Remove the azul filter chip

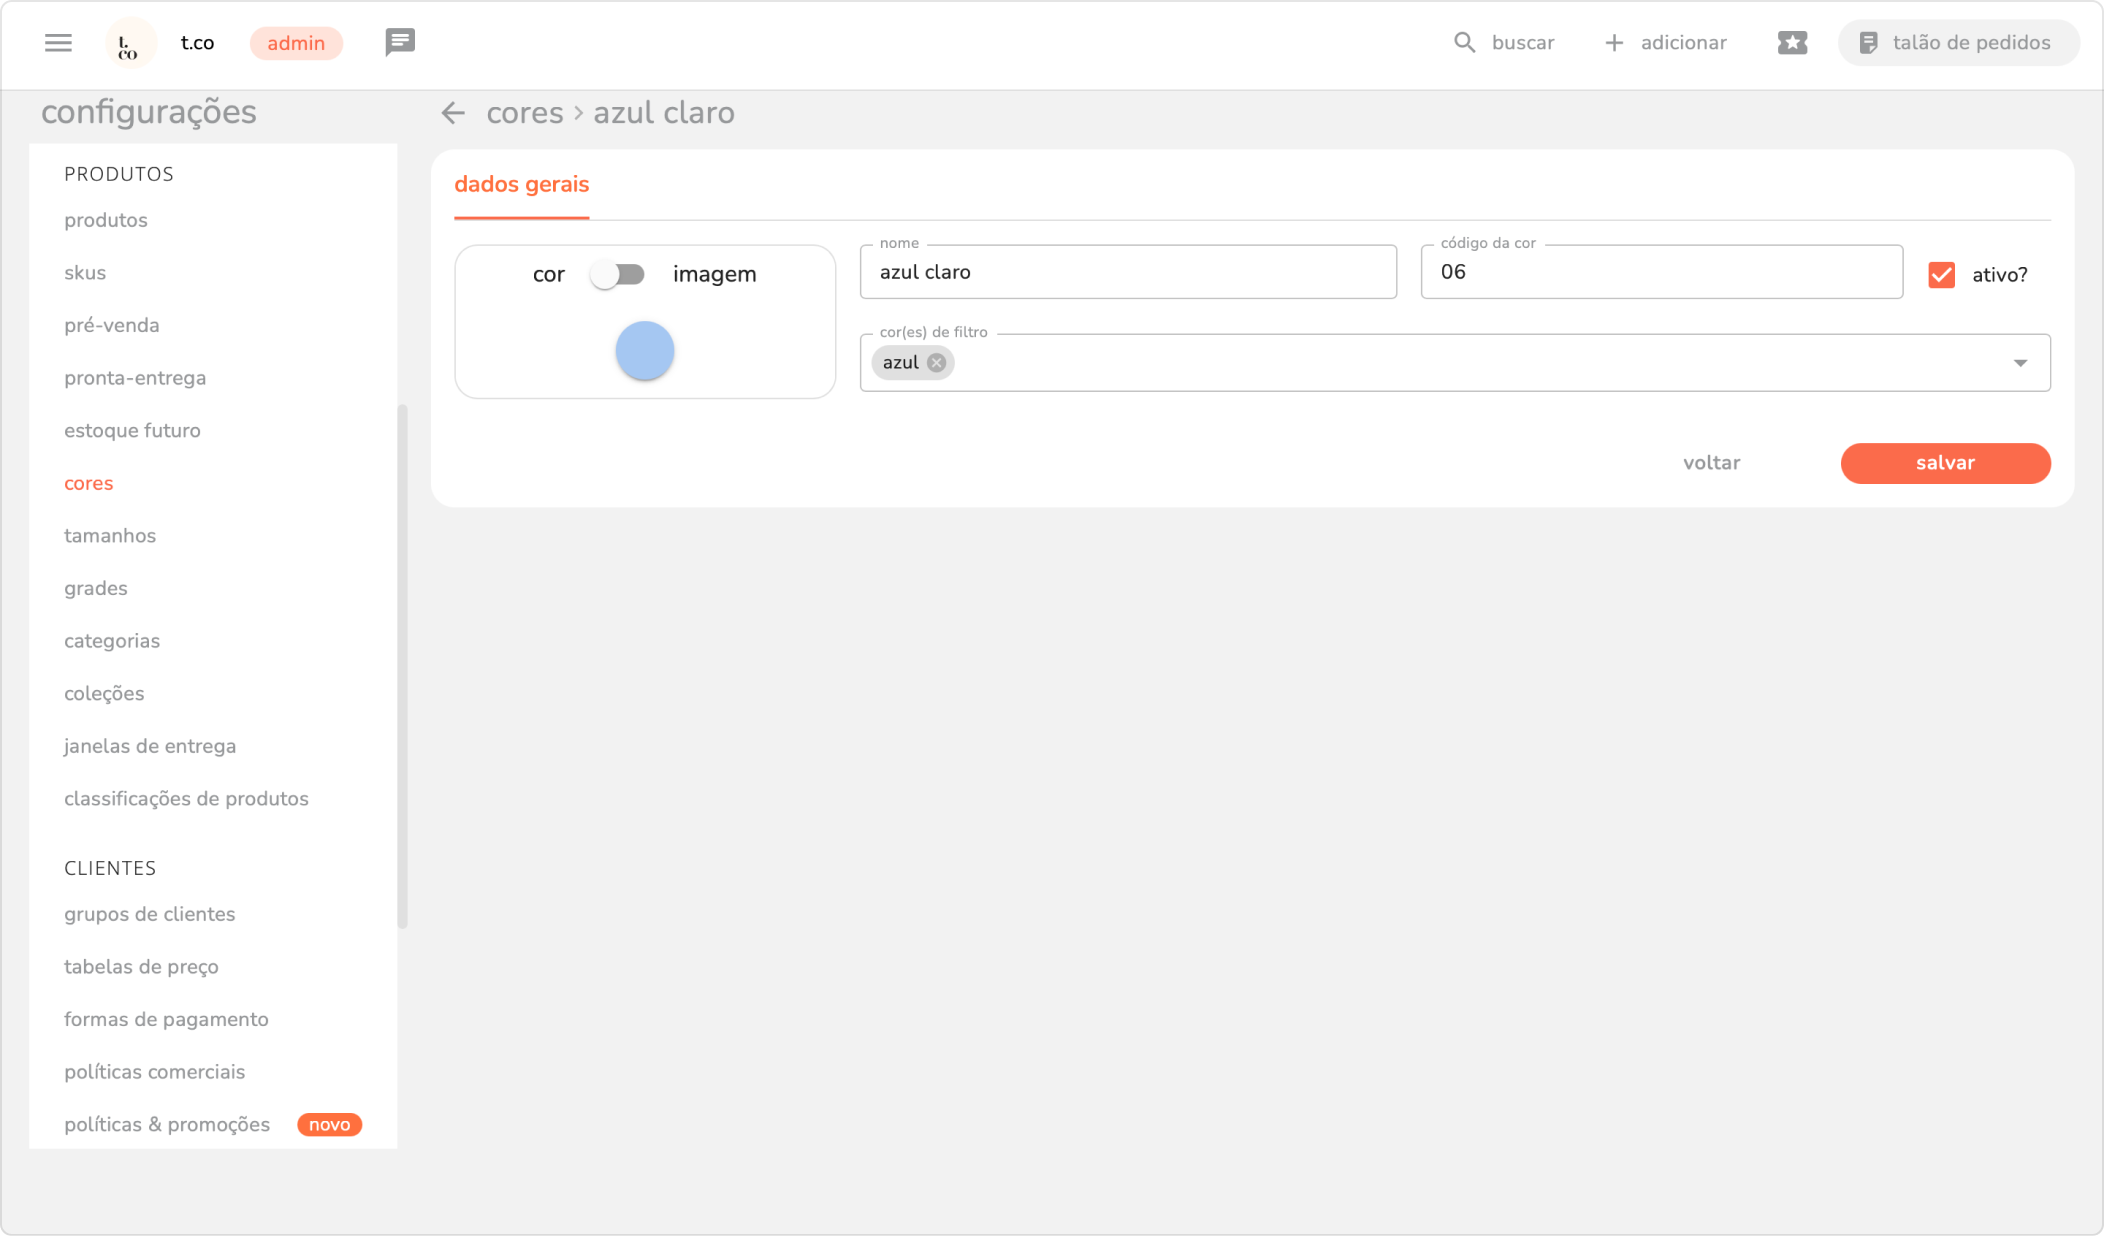coord(936,363)
